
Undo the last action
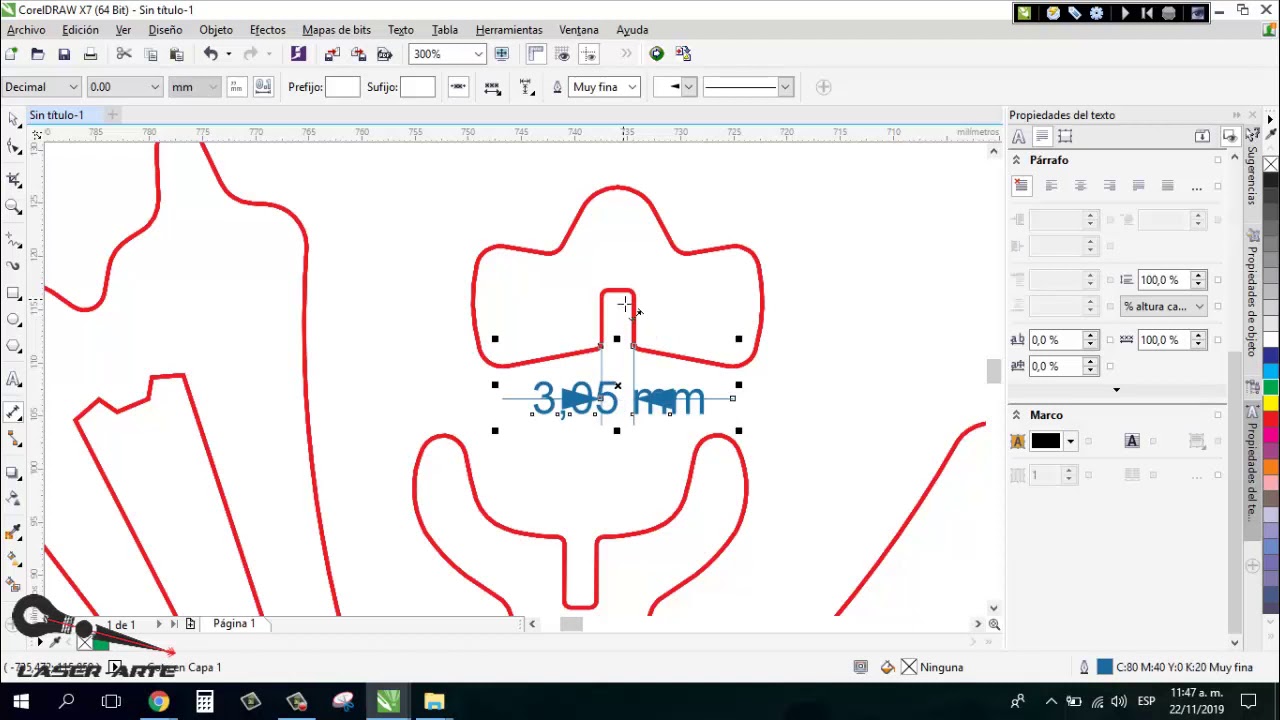(x=210, y=54)
